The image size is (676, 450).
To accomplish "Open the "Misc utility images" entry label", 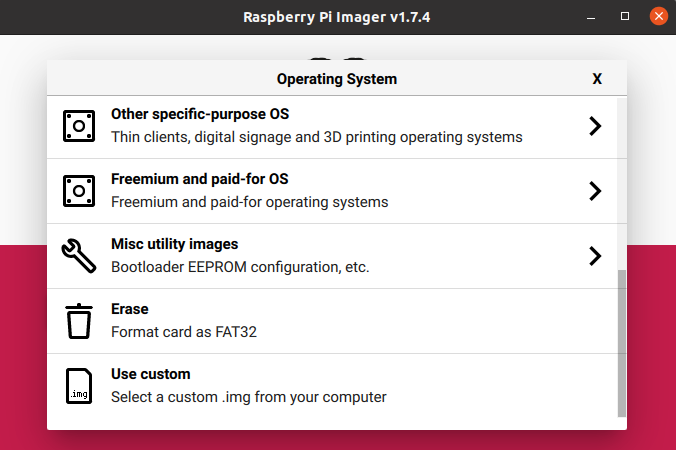I will pos(174,245).
